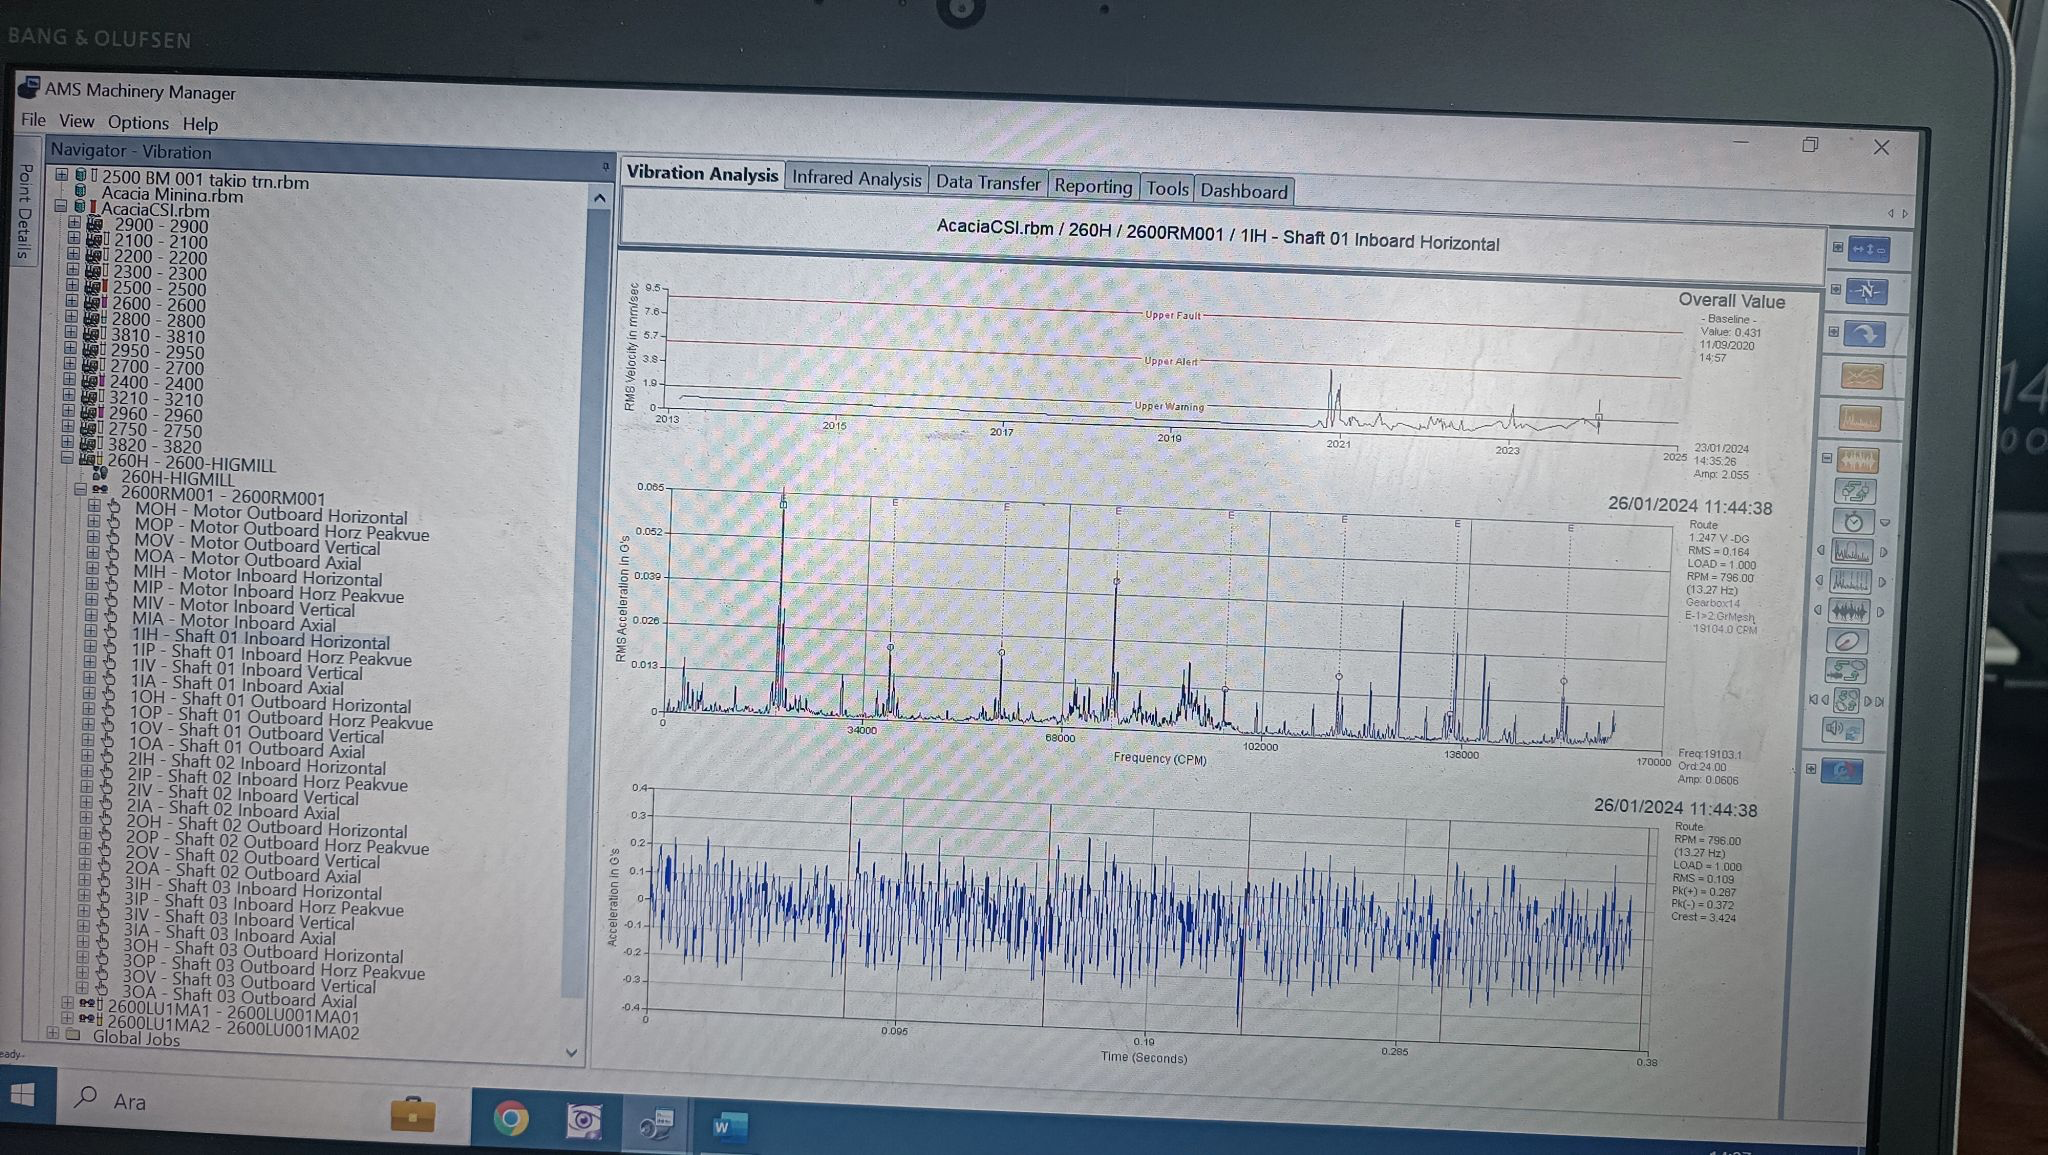Viewport: 2048px width, 1155px height.
Task: Select MOP - Motor Outboard Horz Peakvue point
Action: pyautogui.click(x=282, y=529)
